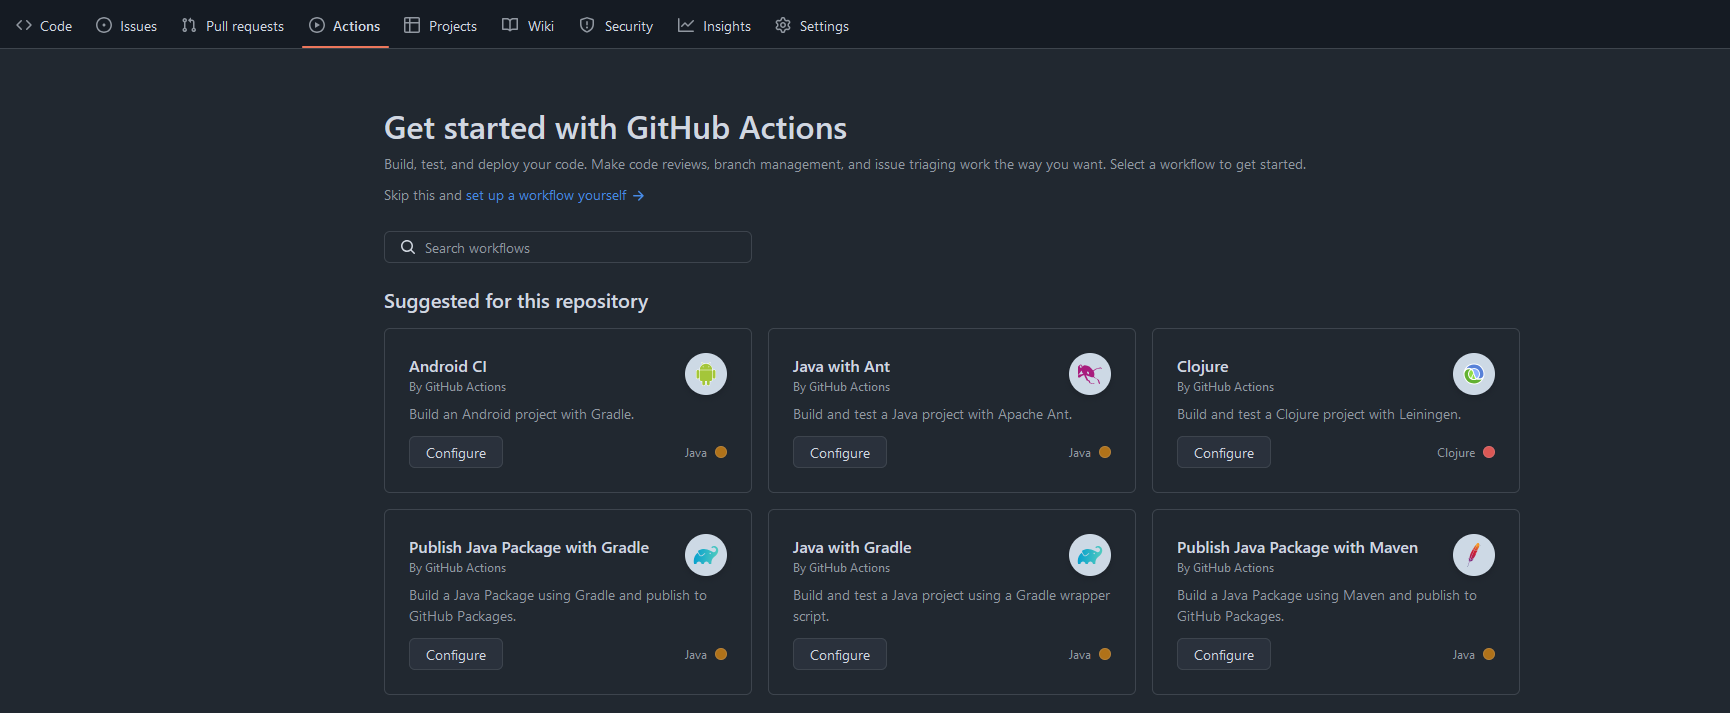Click 'Build an Android project with Gradle.' text
Image resolution: width=1730 pixels, height=713 pixels.
[521, 414]
